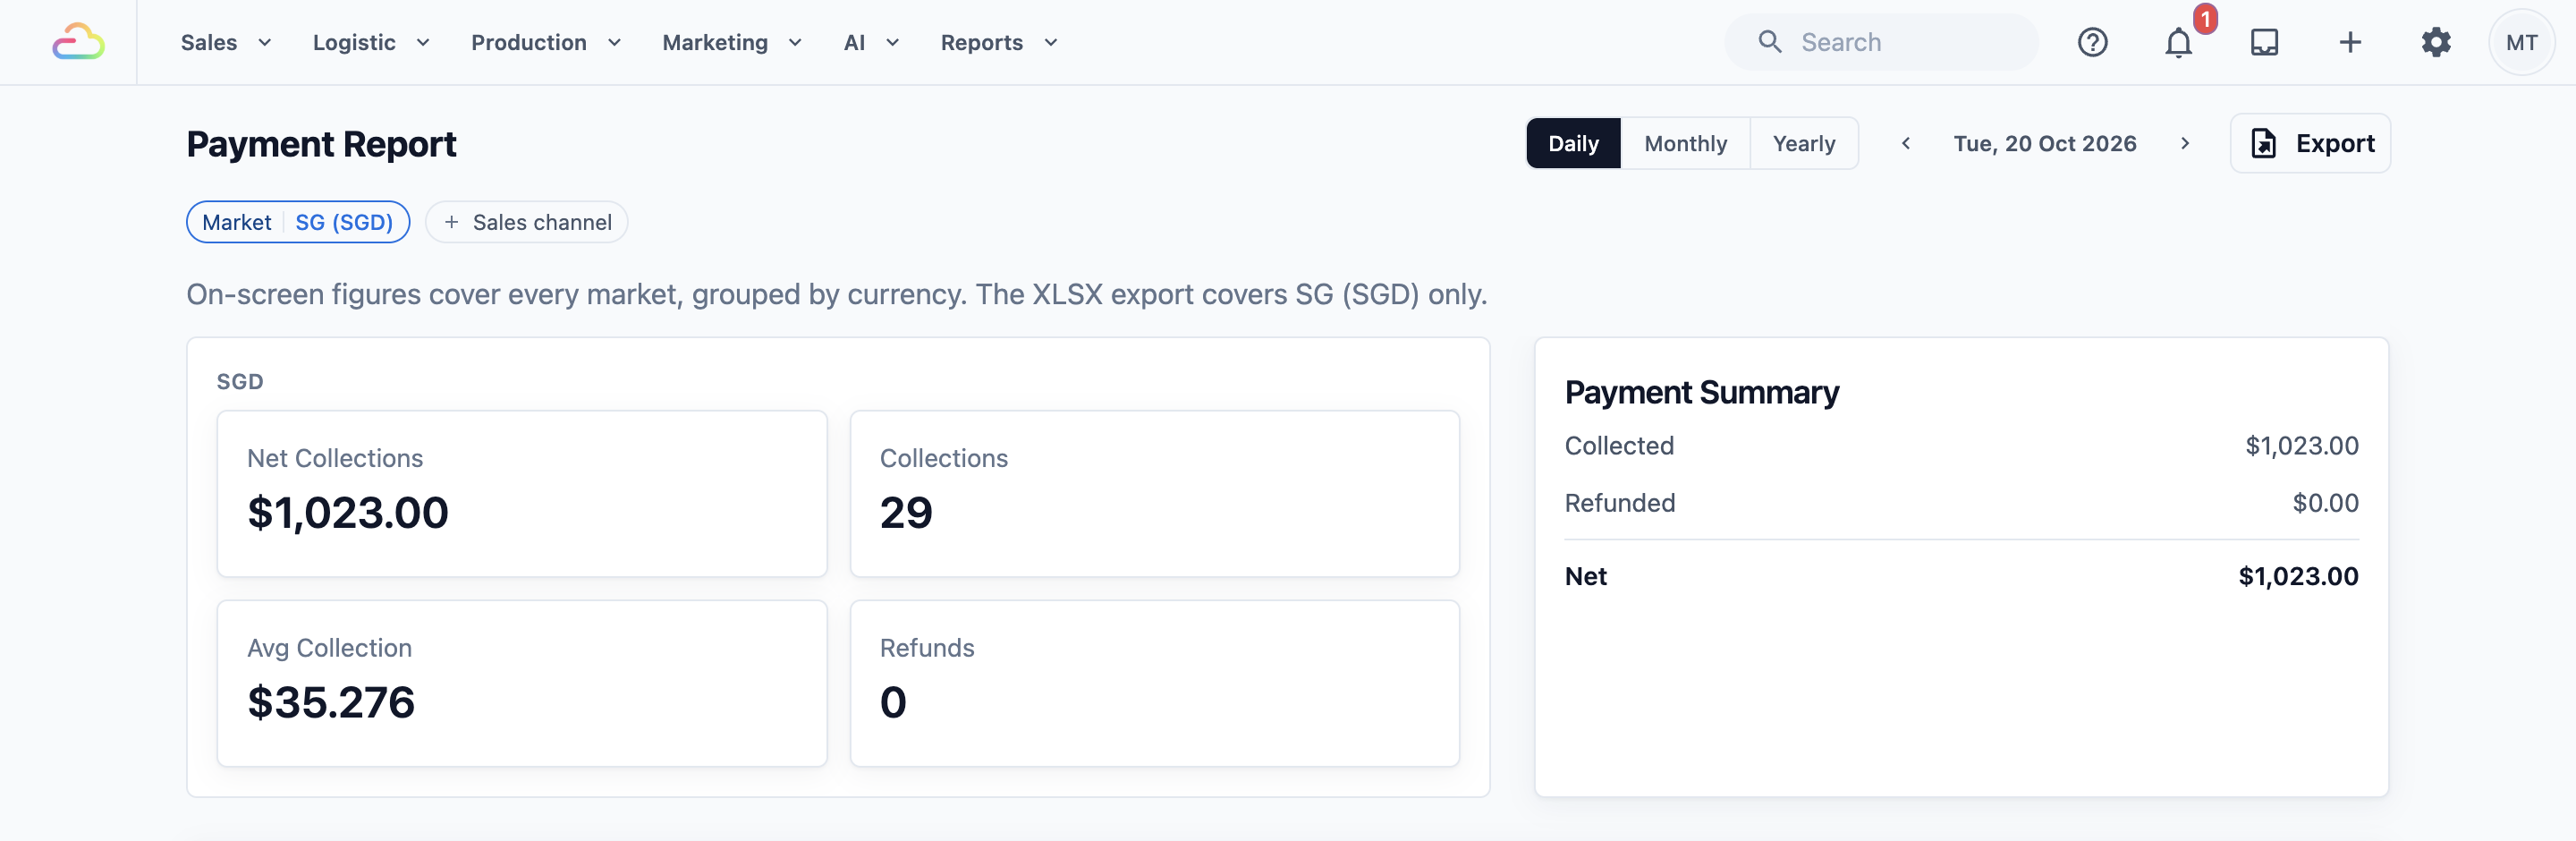Expand the Marketing menu
This screenshot has height=841, width=2576.
click(x=732, y=42)
